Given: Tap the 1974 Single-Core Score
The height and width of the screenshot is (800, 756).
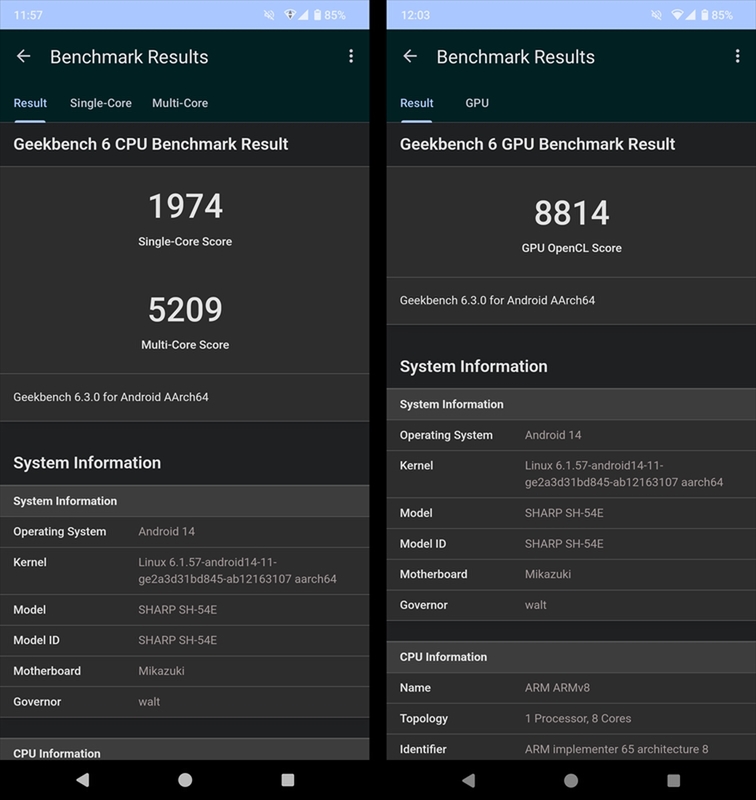Looking at the screenshot, I should 185,206.
